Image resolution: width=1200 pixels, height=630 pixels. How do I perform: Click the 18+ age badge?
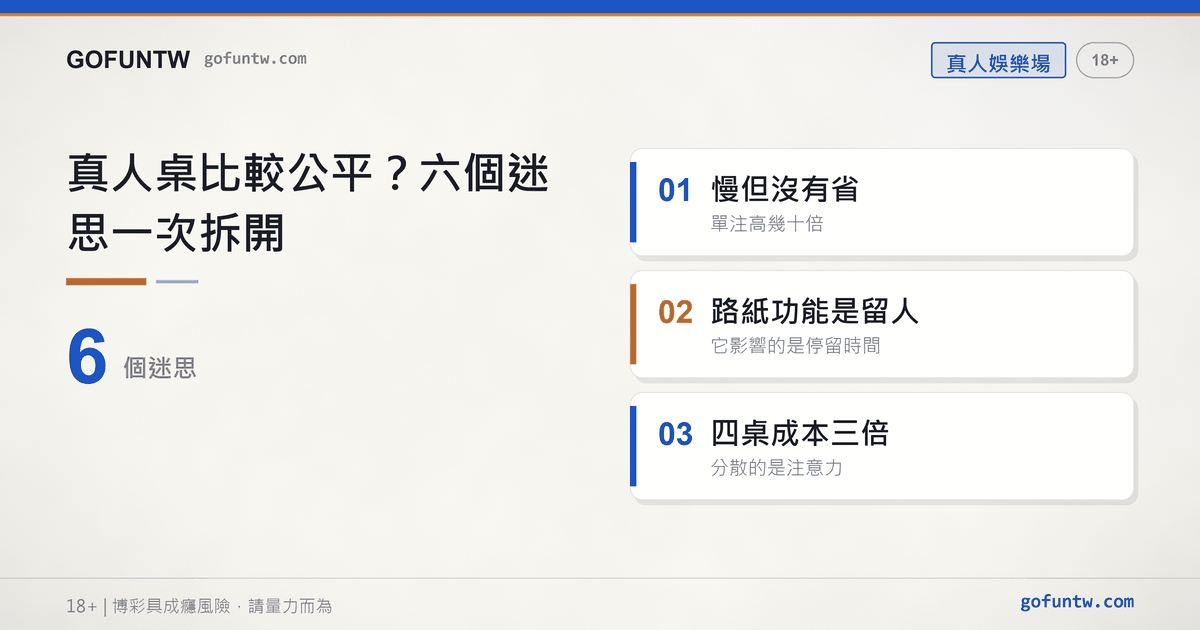[1105, 61]
